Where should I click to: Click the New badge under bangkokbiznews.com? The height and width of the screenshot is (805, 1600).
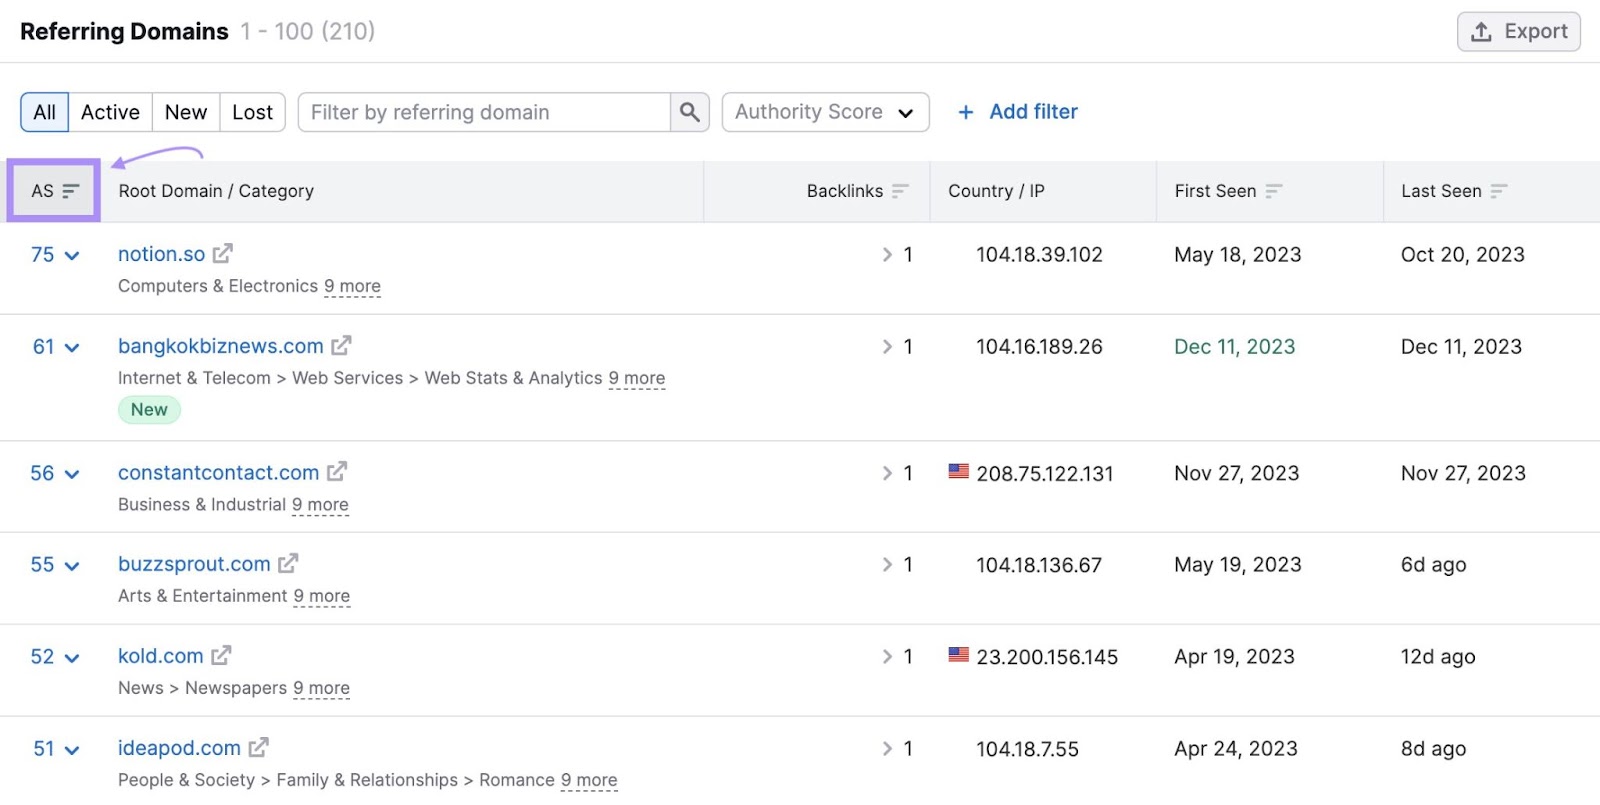click(x=149, y=410)
